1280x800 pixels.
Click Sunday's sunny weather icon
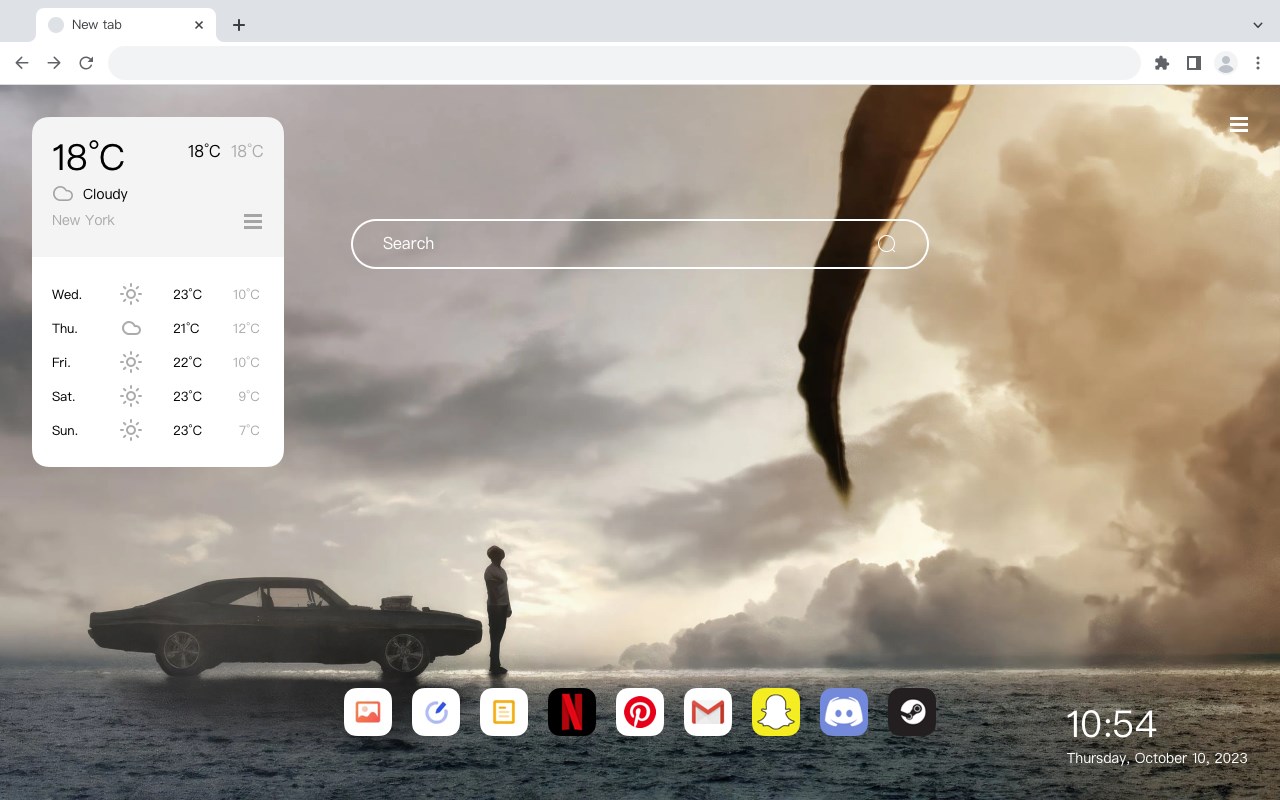pos(131,430)
